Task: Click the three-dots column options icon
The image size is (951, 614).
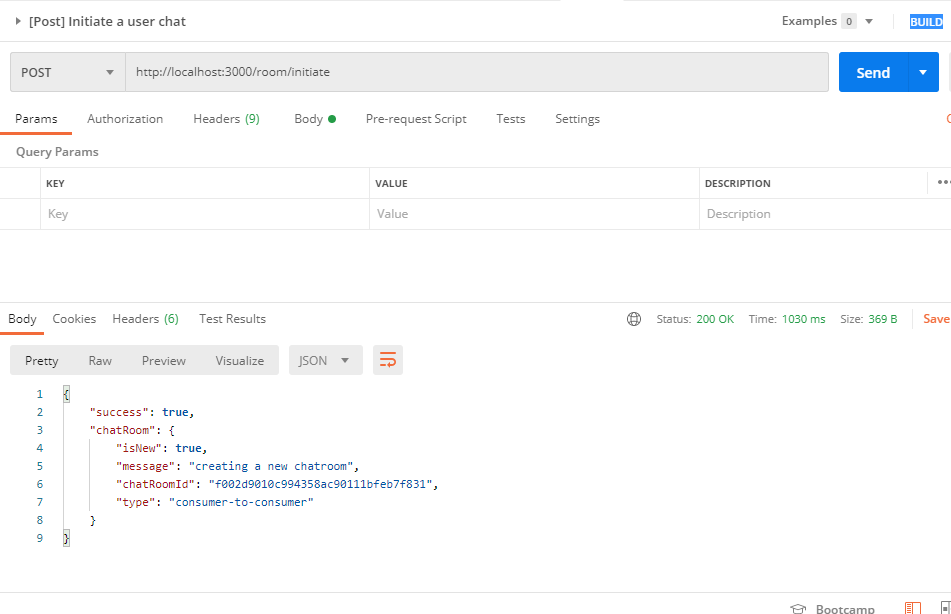Action: (x=943, y=183)
